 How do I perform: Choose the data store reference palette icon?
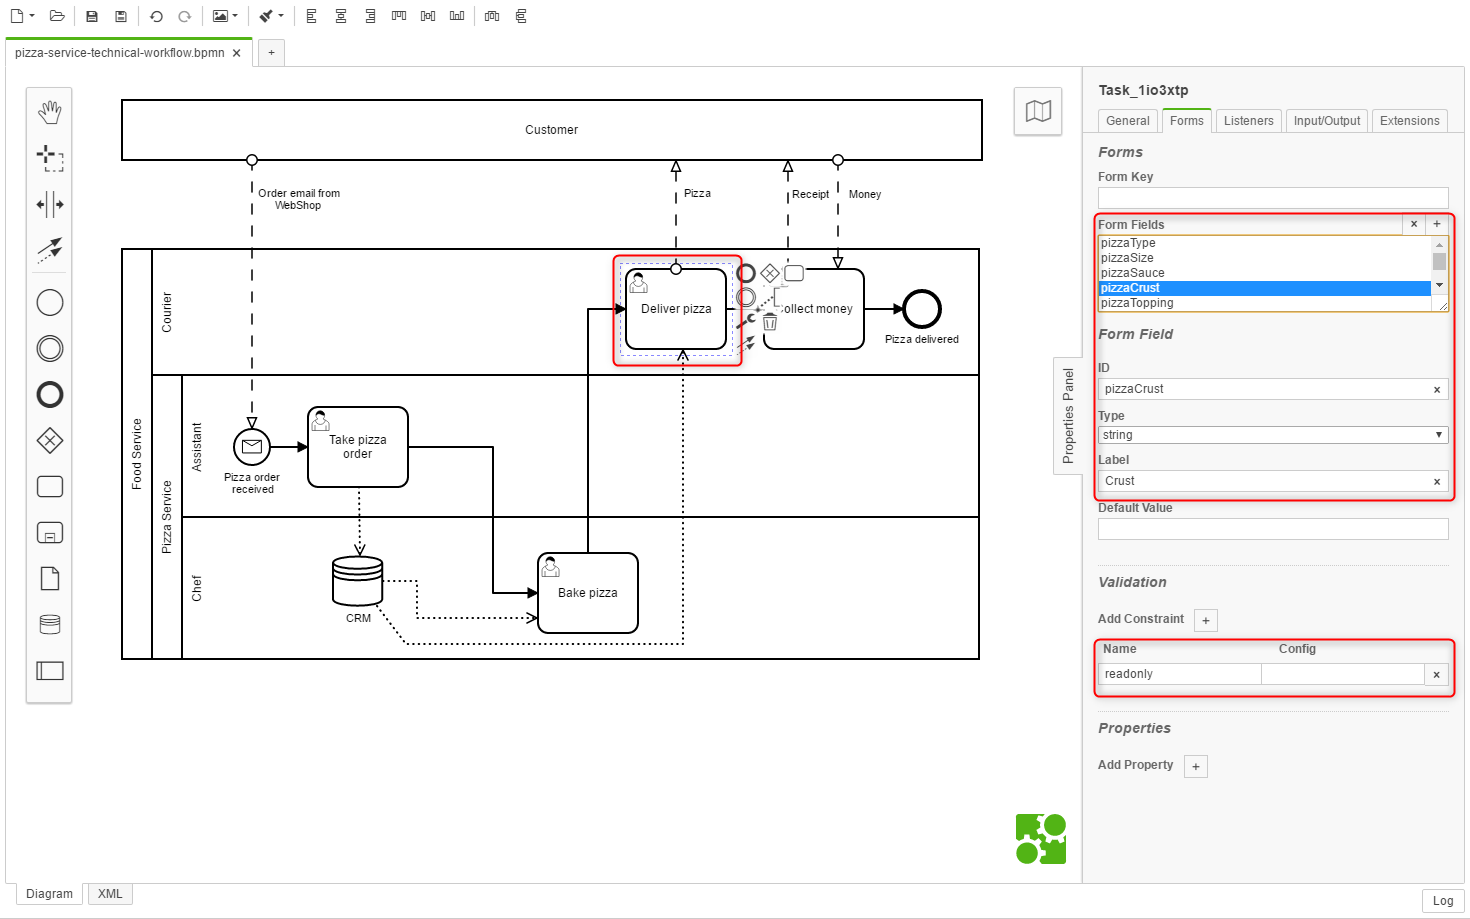(50, 625)
